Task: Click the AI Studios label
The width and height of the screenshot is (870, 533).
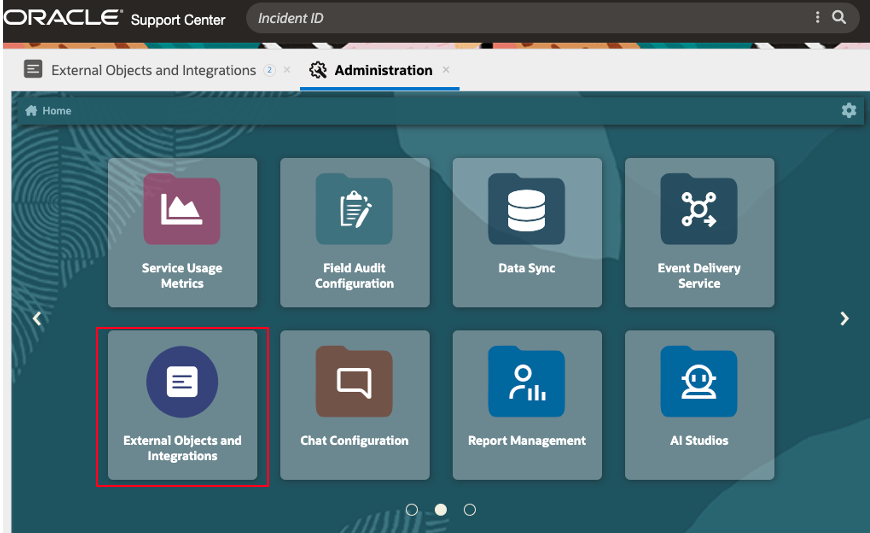Action: 699,441
